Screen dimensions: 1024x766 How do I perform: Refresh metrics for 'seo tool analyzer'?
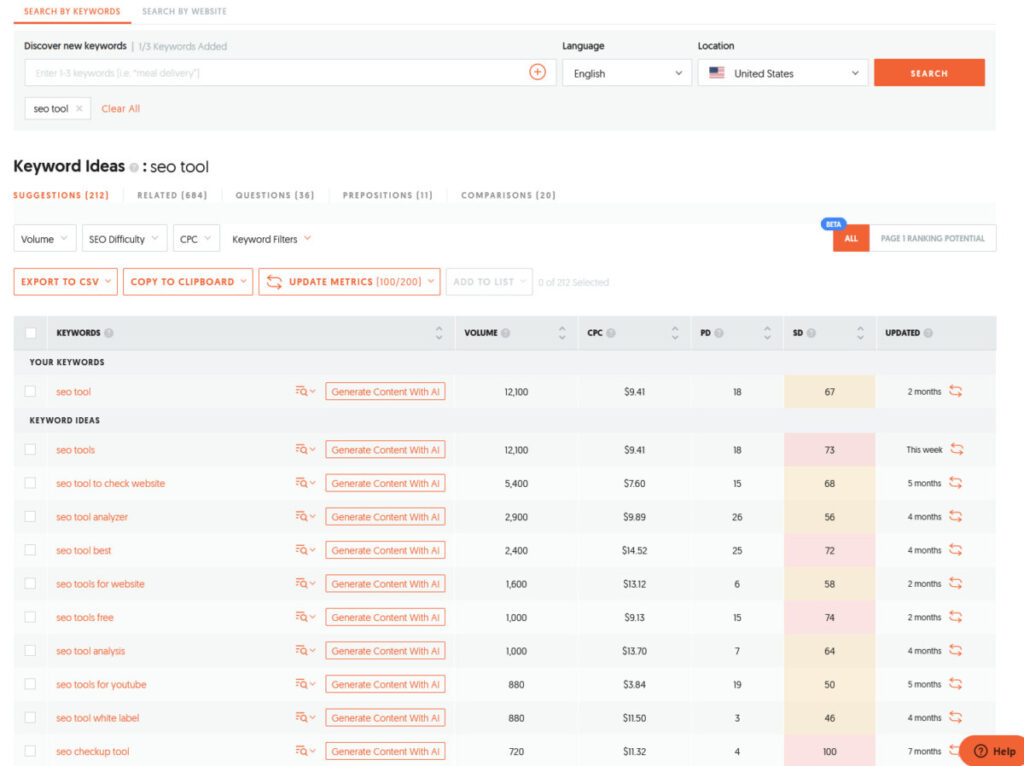955,517
